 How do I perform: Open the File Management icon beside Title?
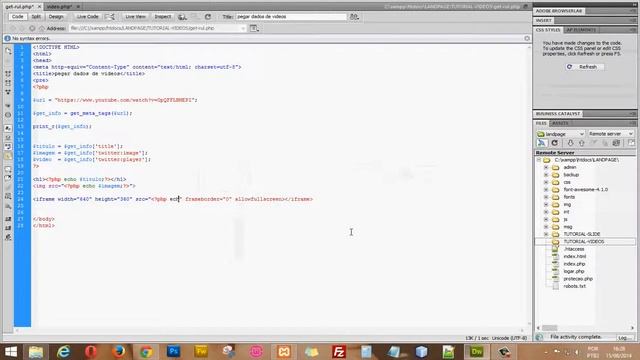tap(354, 17)
